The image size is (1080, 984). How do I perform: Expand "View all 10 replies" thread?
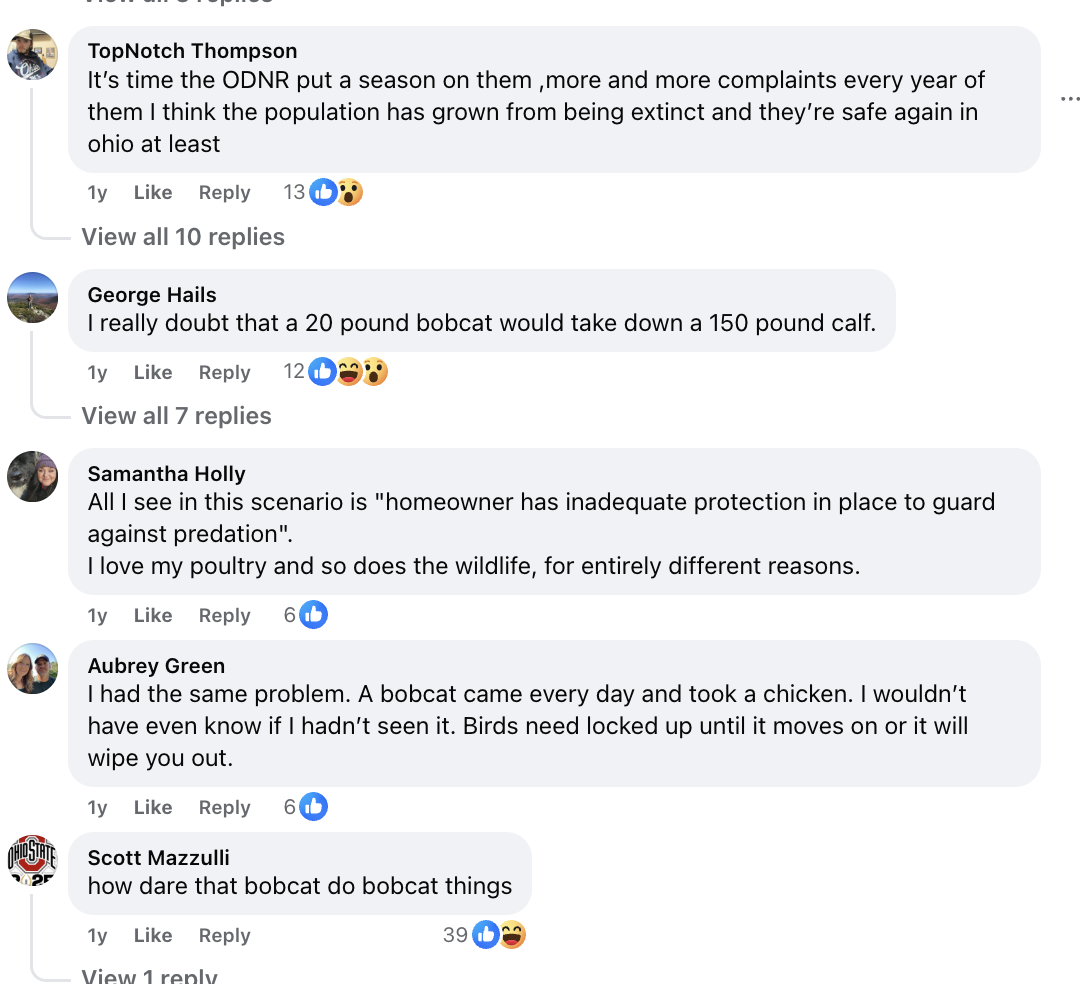click(x=183, y=237)
